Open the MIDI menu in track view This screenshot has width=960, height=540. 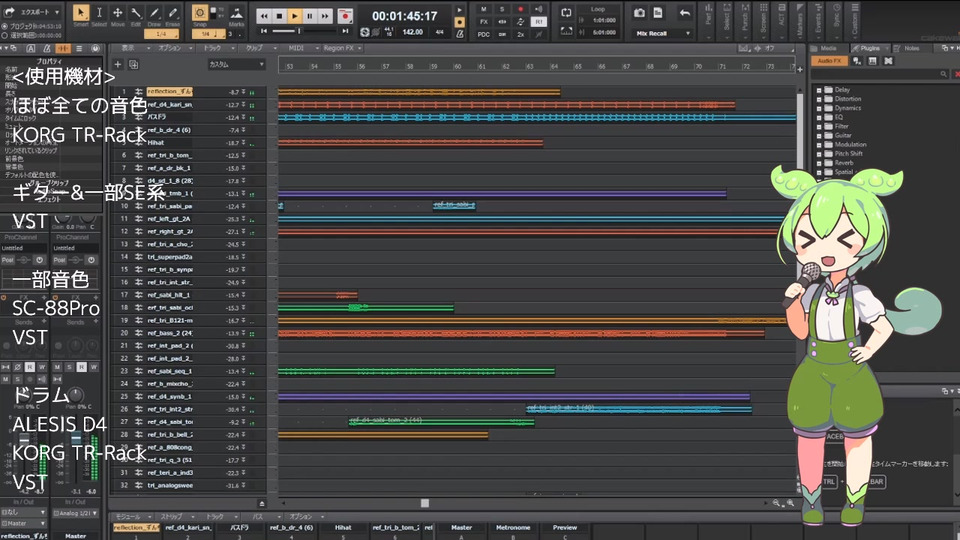(x=298, y=48)
